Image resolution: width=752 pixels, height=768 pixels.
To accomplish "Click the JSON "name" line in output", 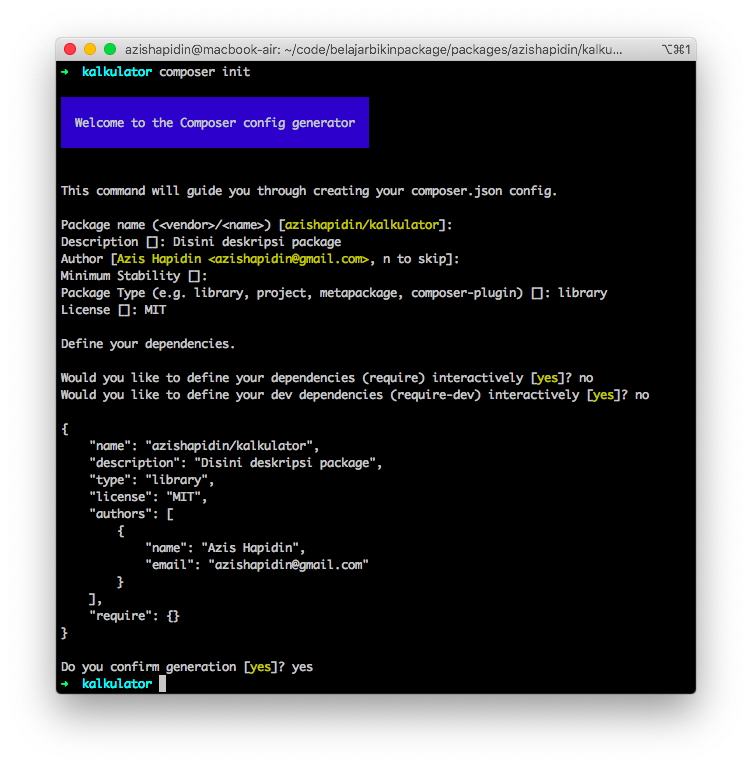I will (204, 446).
